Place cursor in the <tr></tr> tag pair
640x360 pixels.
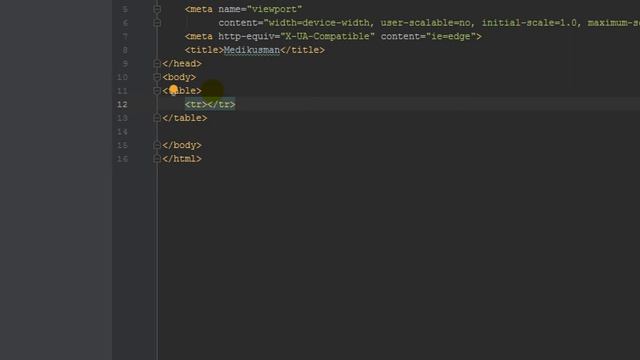pos(210,104)
